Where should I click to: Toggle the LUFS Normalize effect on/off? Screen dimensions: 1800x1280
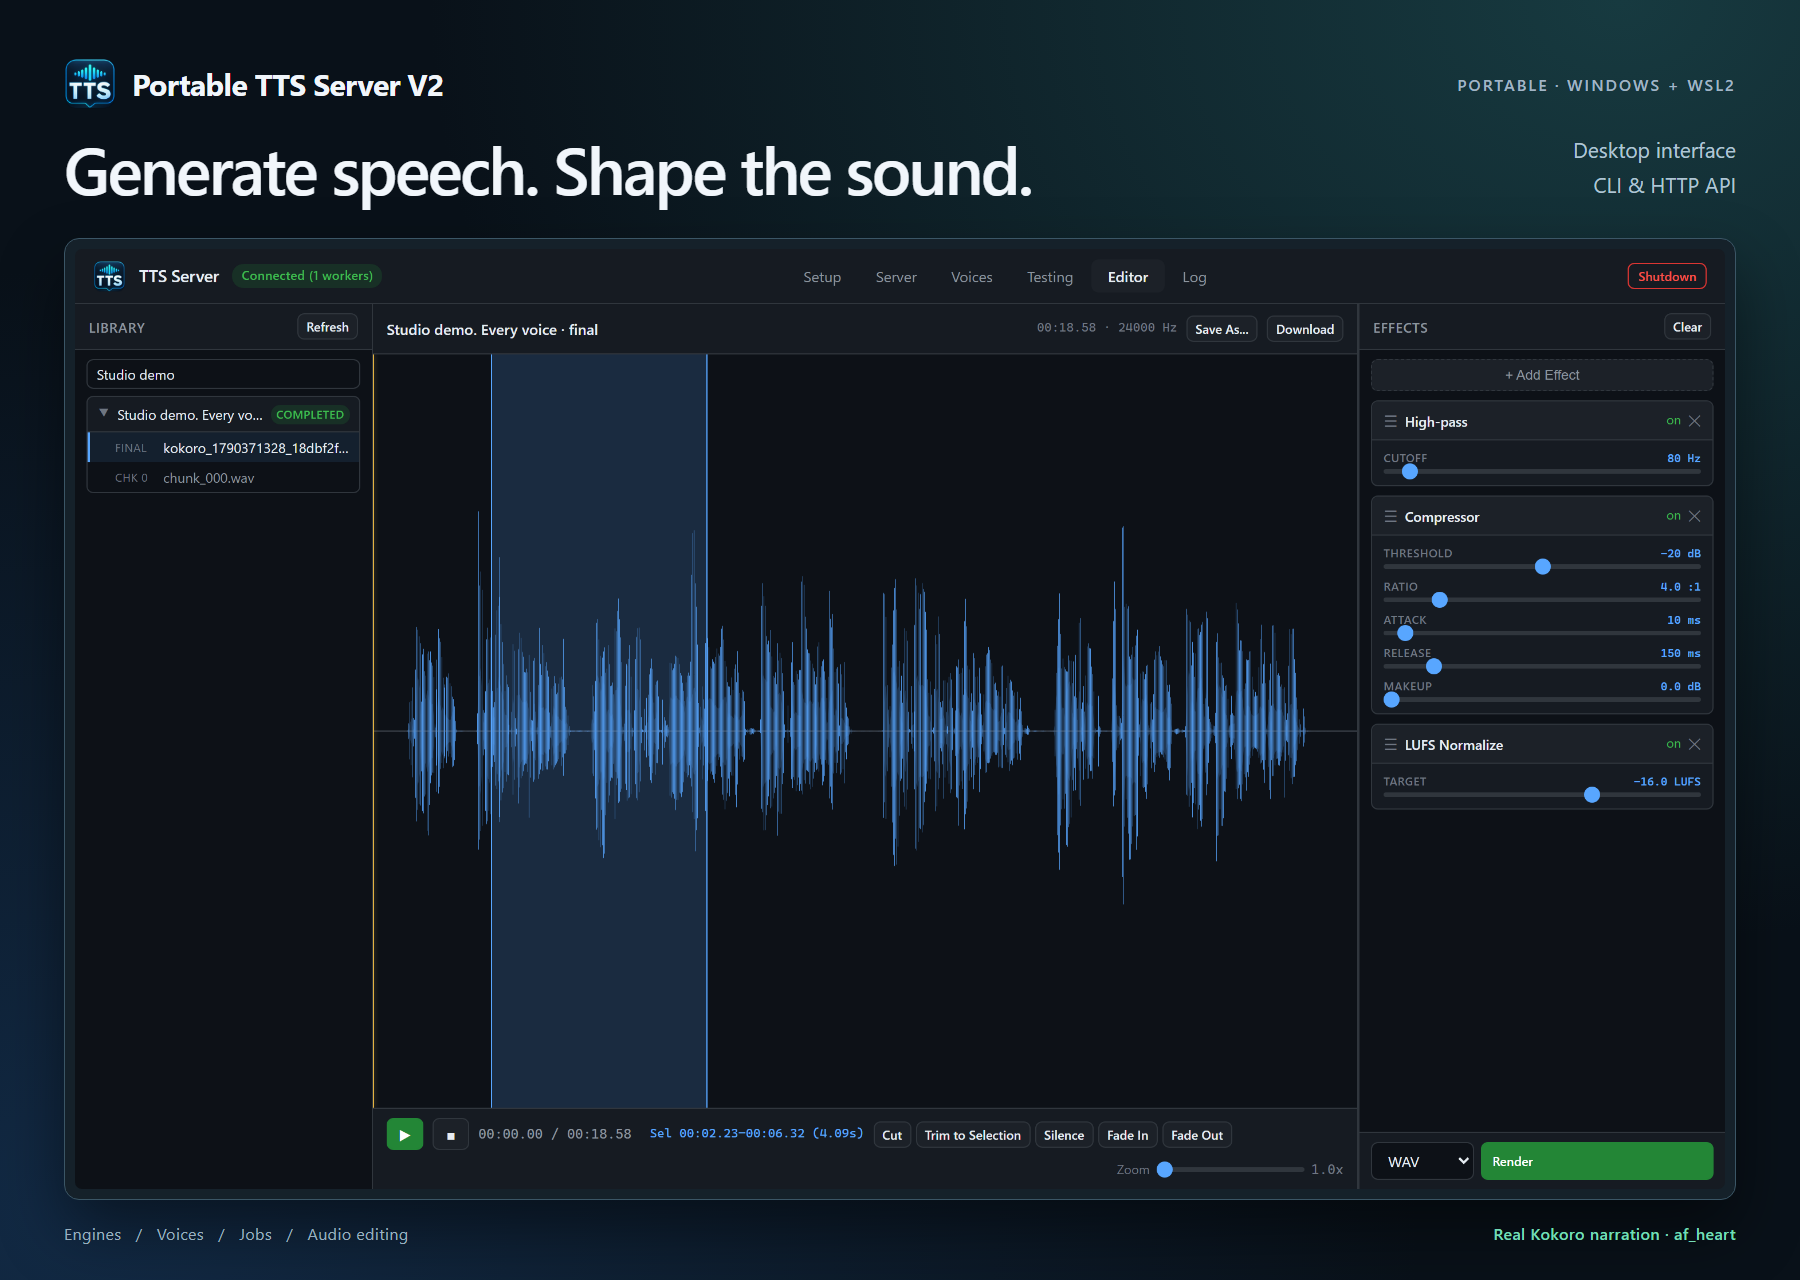pyautogui.click(x=1673, y=744)
